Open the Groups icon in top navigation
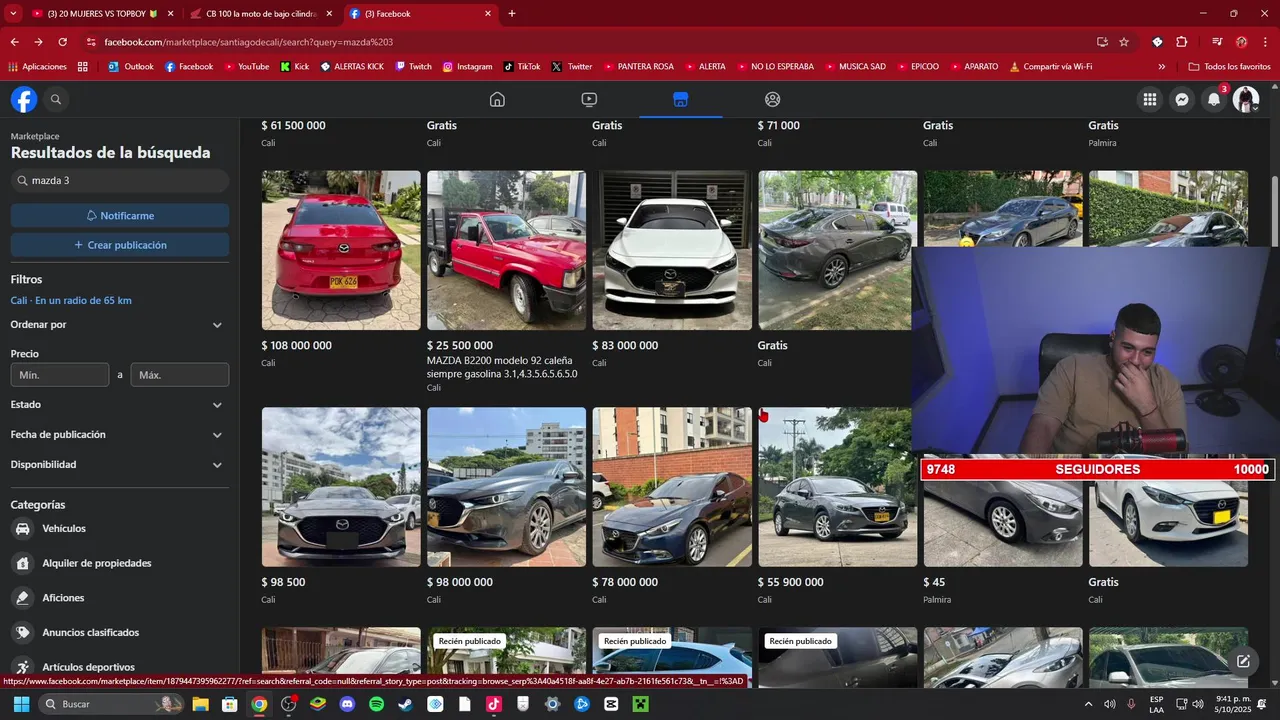Image resolution: width=1280 pixels, height=720 pixels. [x=772, y=99]
